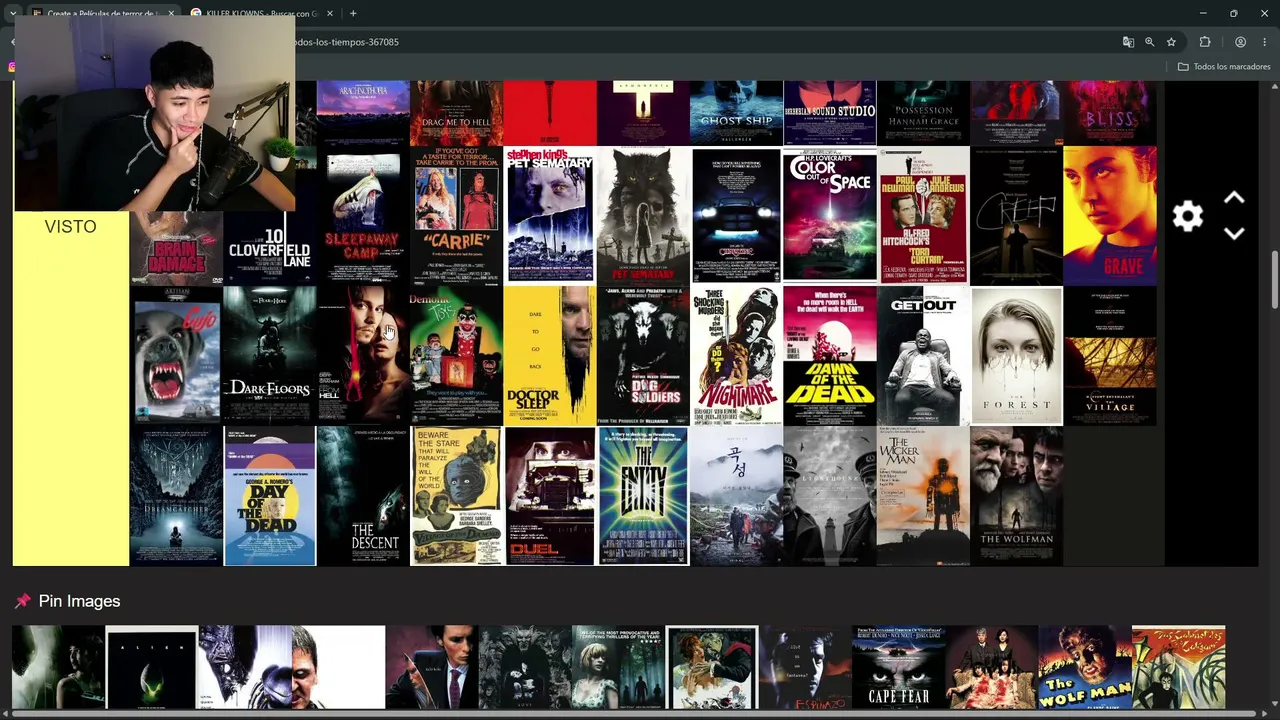
Task: Select the Dawn of the Dead poster
Action: point(830,356)
